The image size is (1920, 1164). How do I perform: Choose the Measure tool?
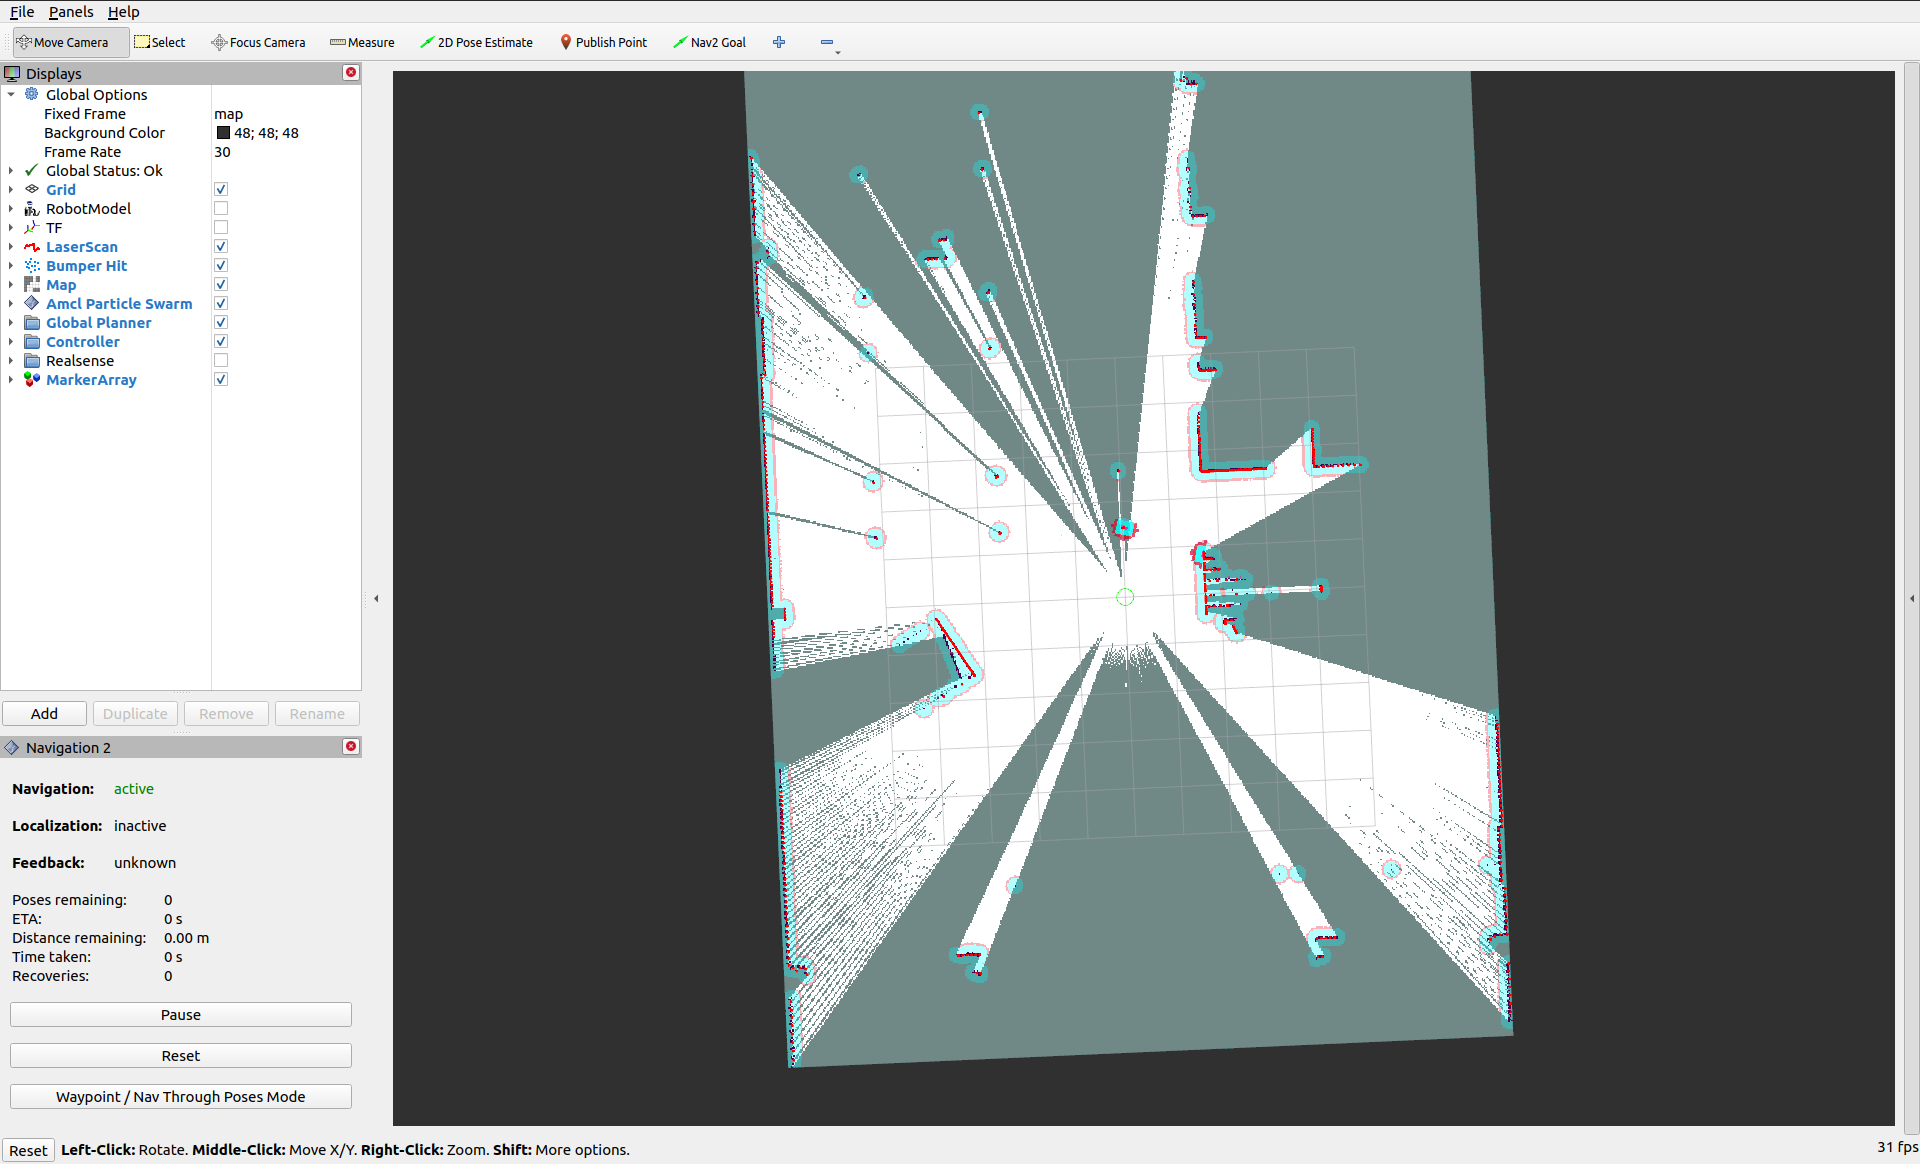click(362, 42)
